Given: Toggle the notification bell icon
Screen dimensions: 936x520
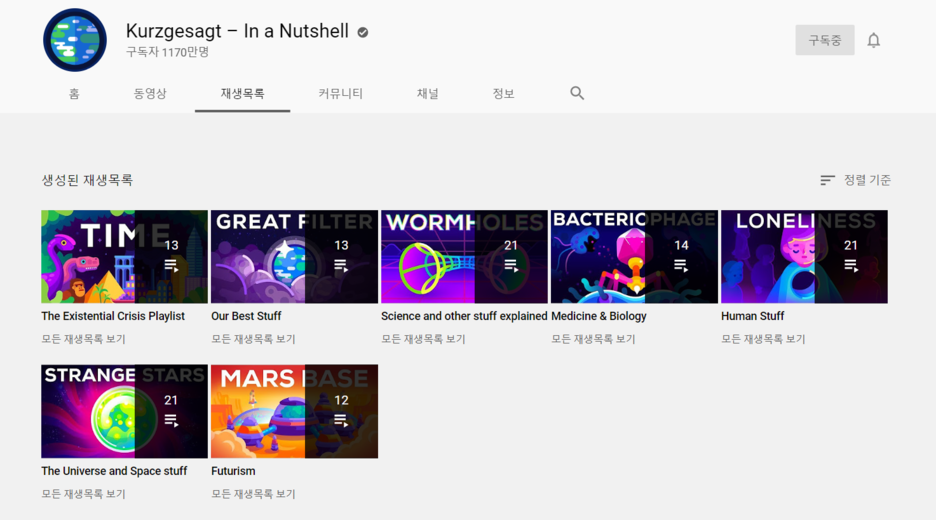Looking at the screenshot, I should (873, 40).
